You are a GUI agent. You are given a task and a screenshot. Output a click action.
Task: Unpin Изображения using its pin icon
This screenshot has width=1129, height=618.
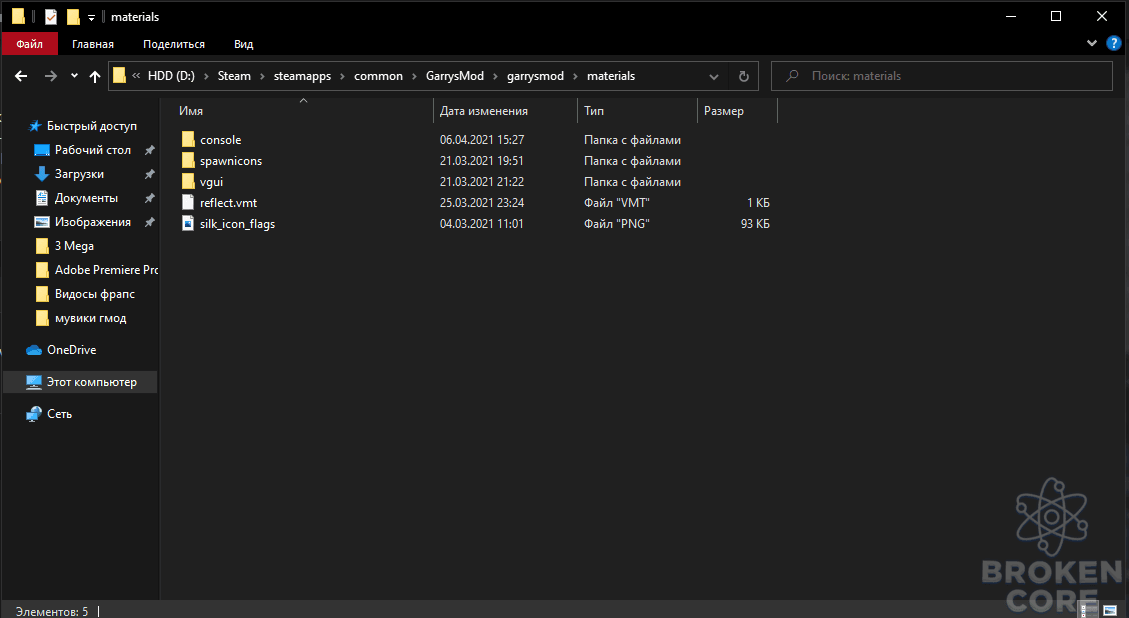tap(150, 222)
